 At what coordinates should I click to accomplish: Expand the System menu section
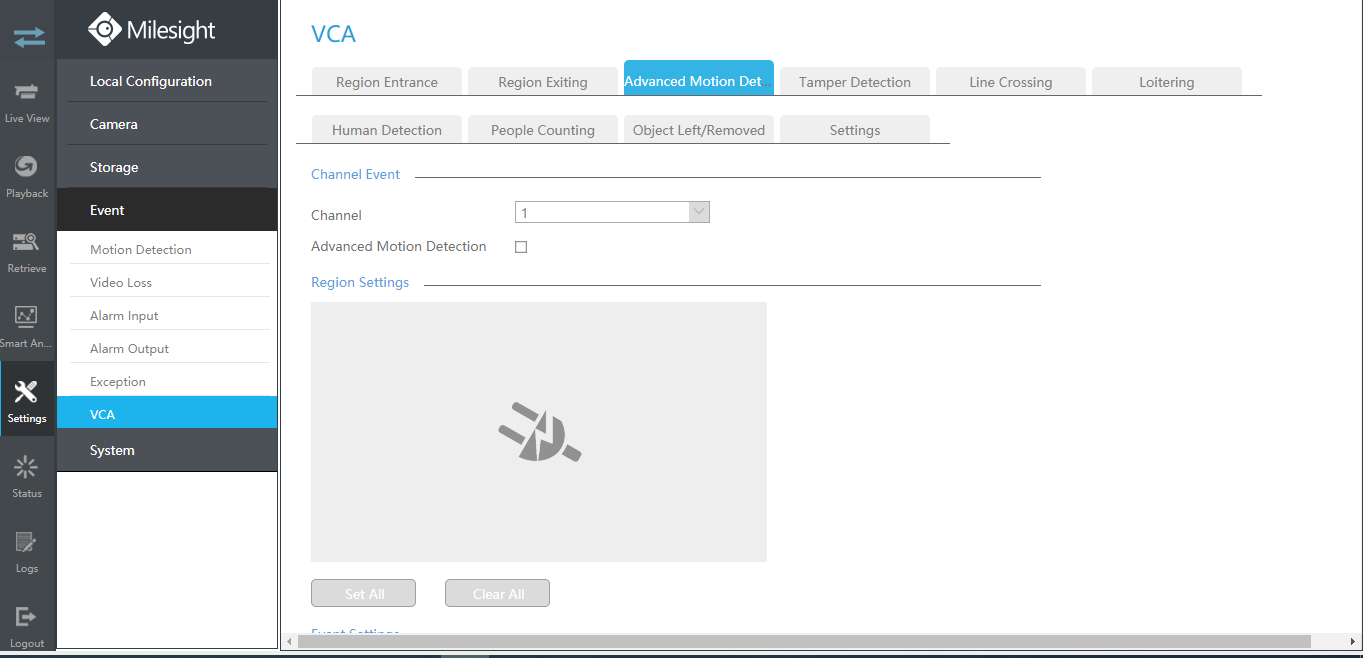click(x=167, y=450)
